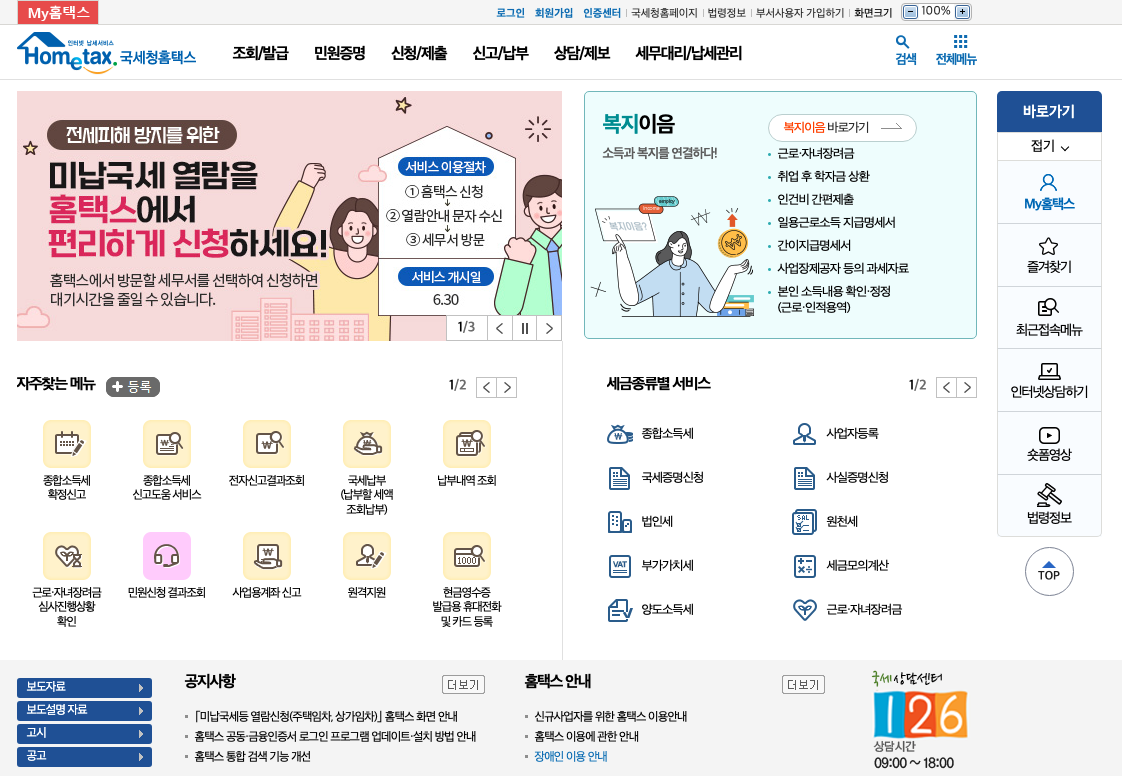Viewport: 1122px width, 776px height.
Task: Click the 민원신청 결과조회 headset icon
Action: (167, 556)
